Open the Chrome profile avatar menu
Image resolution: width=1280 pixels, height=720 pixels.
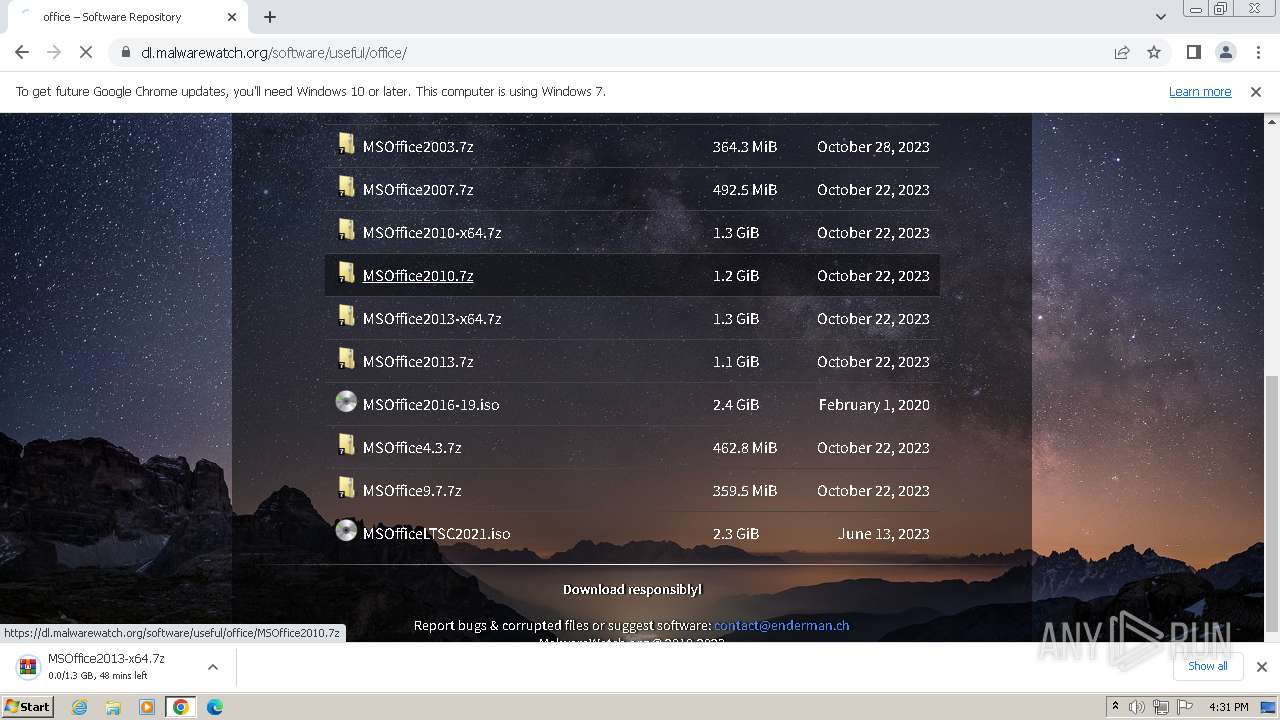coord(1225,52)
